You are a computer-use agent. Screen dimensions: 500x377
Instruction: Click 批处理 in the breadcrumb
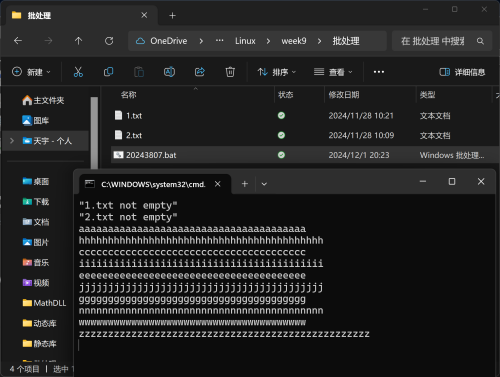click(x=346, y=41)
